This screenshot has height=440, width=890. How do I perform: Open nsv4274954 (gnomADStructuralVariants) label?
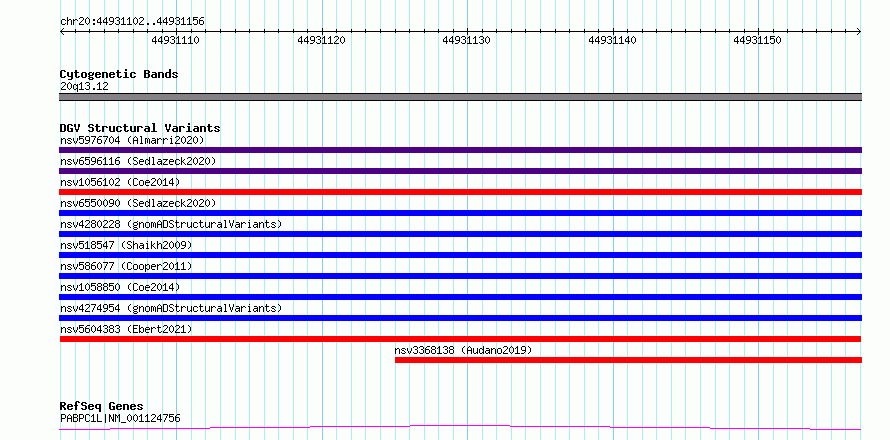point(171,308)
